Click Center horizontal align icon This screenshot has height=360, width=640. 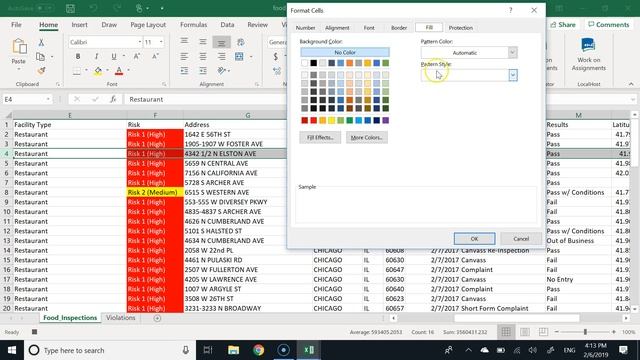203,56
